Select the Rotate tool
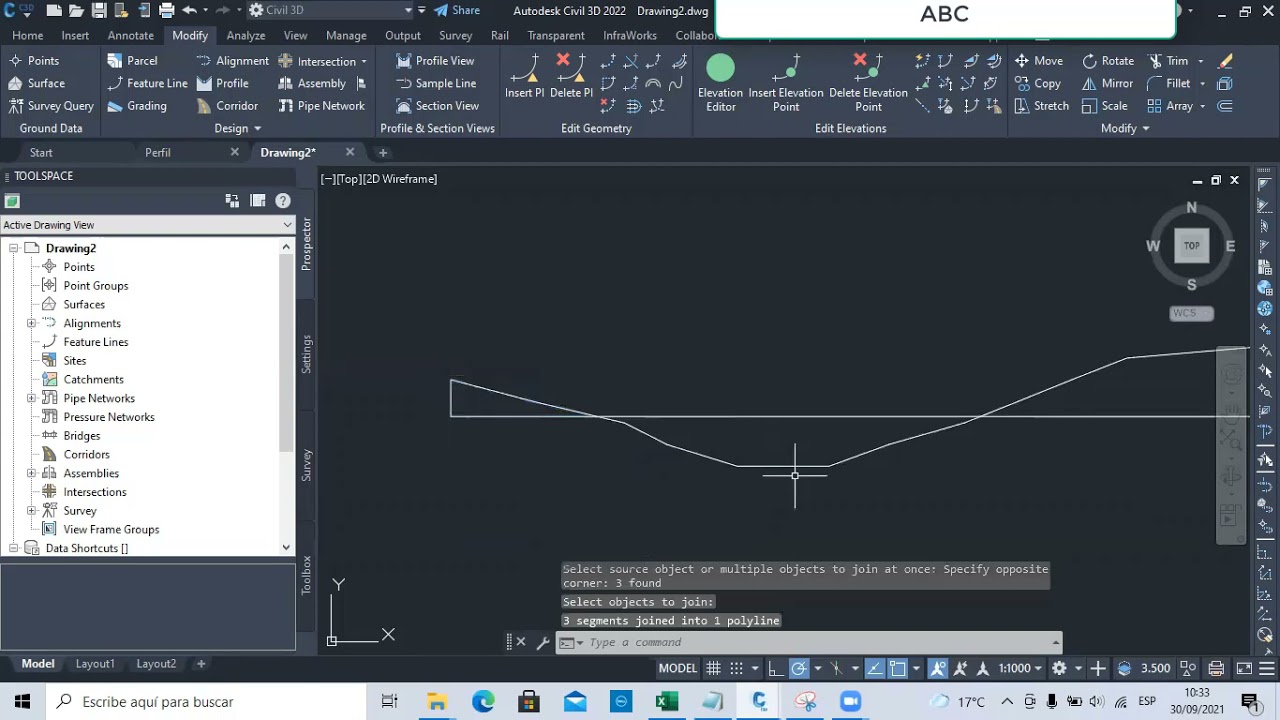Screen dimensions: 1280x720 [1108, 61]
